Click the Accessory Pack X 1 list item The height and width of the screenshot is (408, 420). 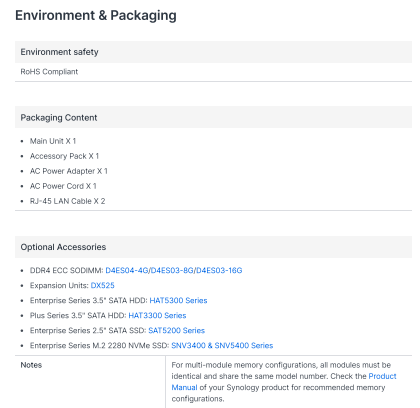[x=64, y=156]
